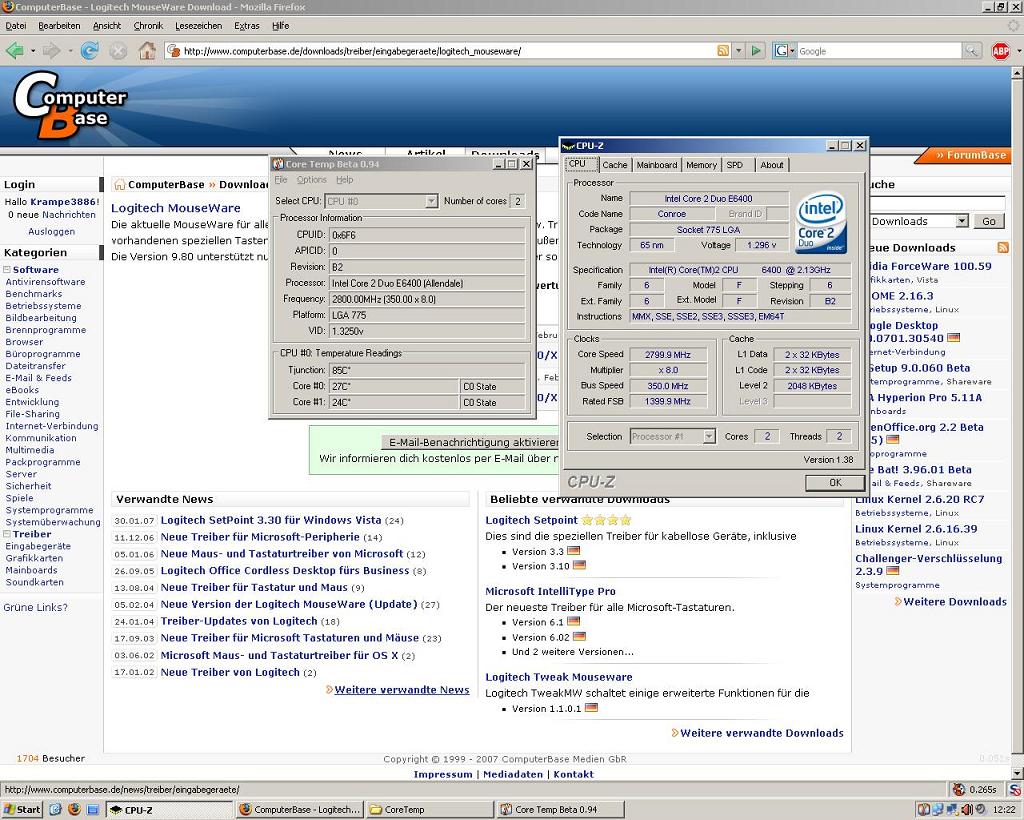Image resolution: width=1024 pixels, height=820 pixels.
Task: Click the Core Temp title bar icon
Action: click(278, 164)
